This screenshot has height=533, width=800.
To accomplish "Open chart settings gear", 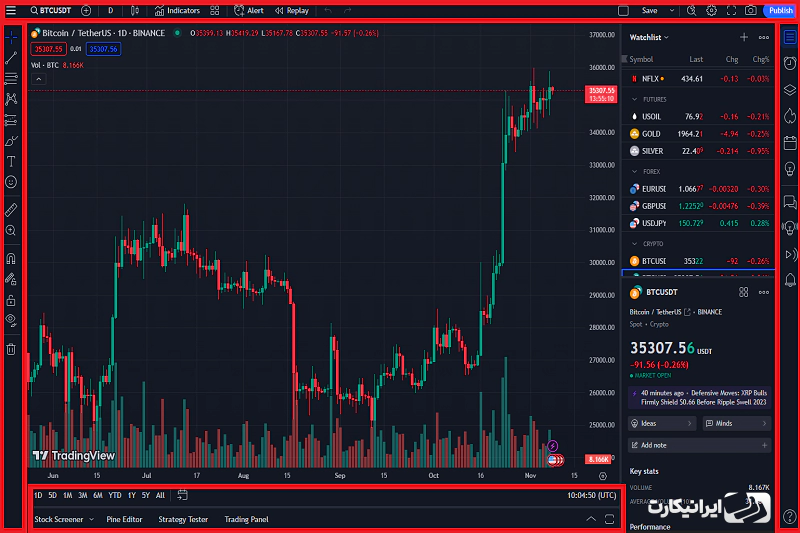I will pyautogui.click(x=711, y=11).
